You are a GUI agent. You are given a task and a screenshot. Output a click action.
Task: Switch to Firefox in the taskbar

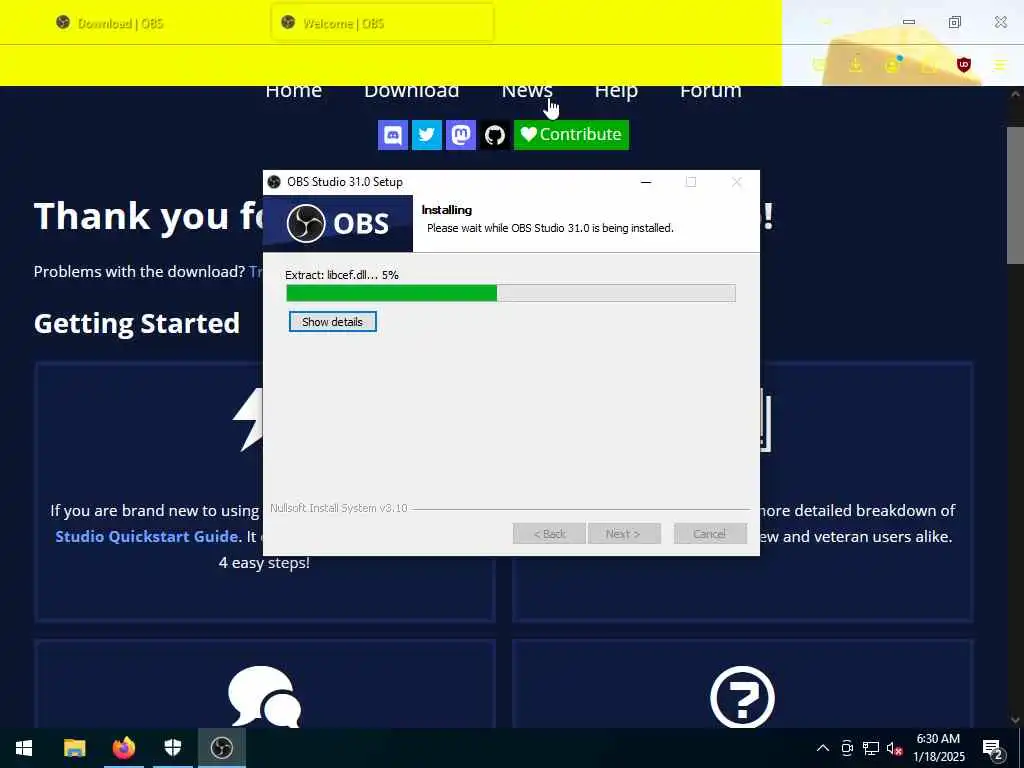click(123, 748)
